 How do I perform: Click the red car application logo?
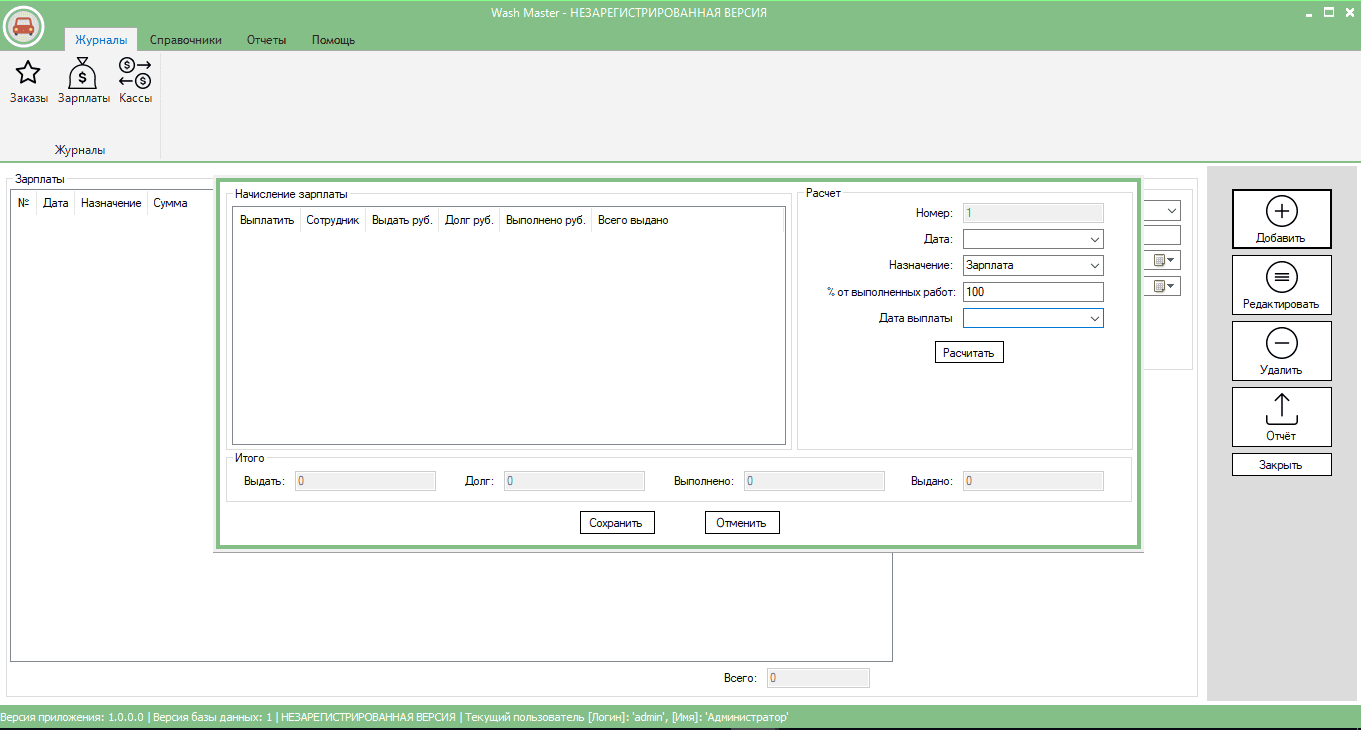pos(23,26)
